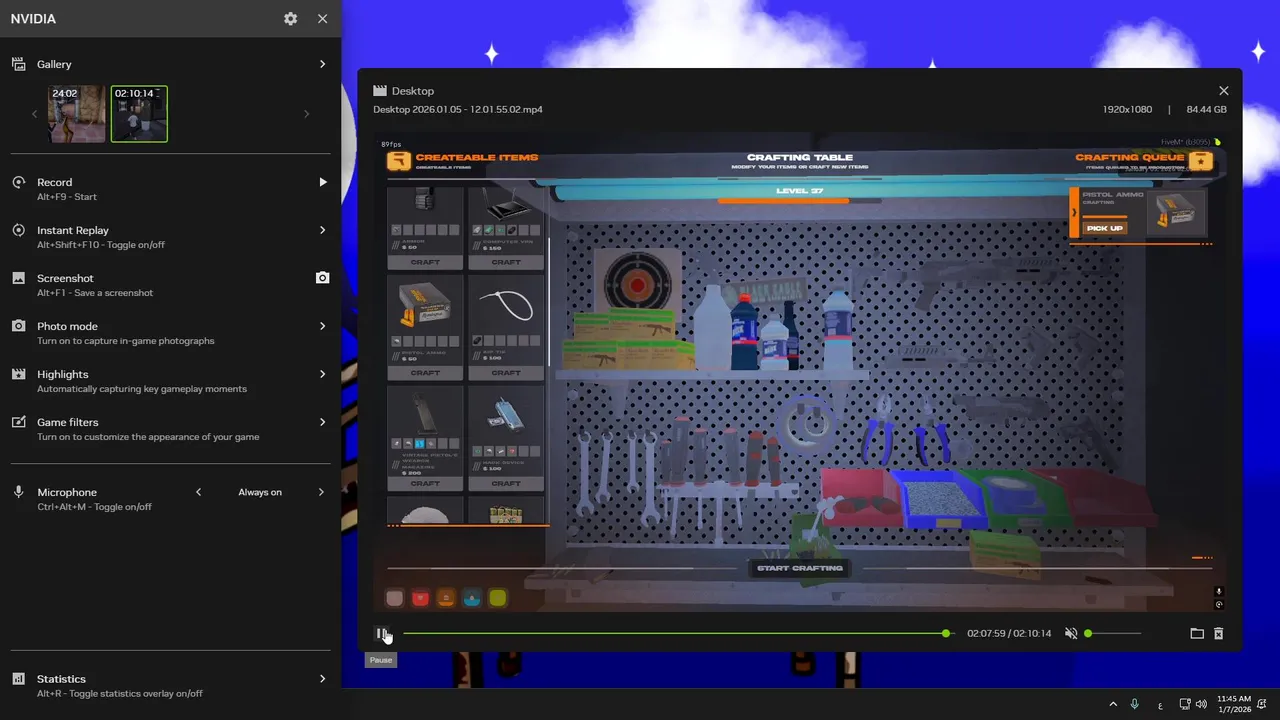Click the Game filters icon
The width and height of the screenshot is (1280, 720).
coord(18,422)
